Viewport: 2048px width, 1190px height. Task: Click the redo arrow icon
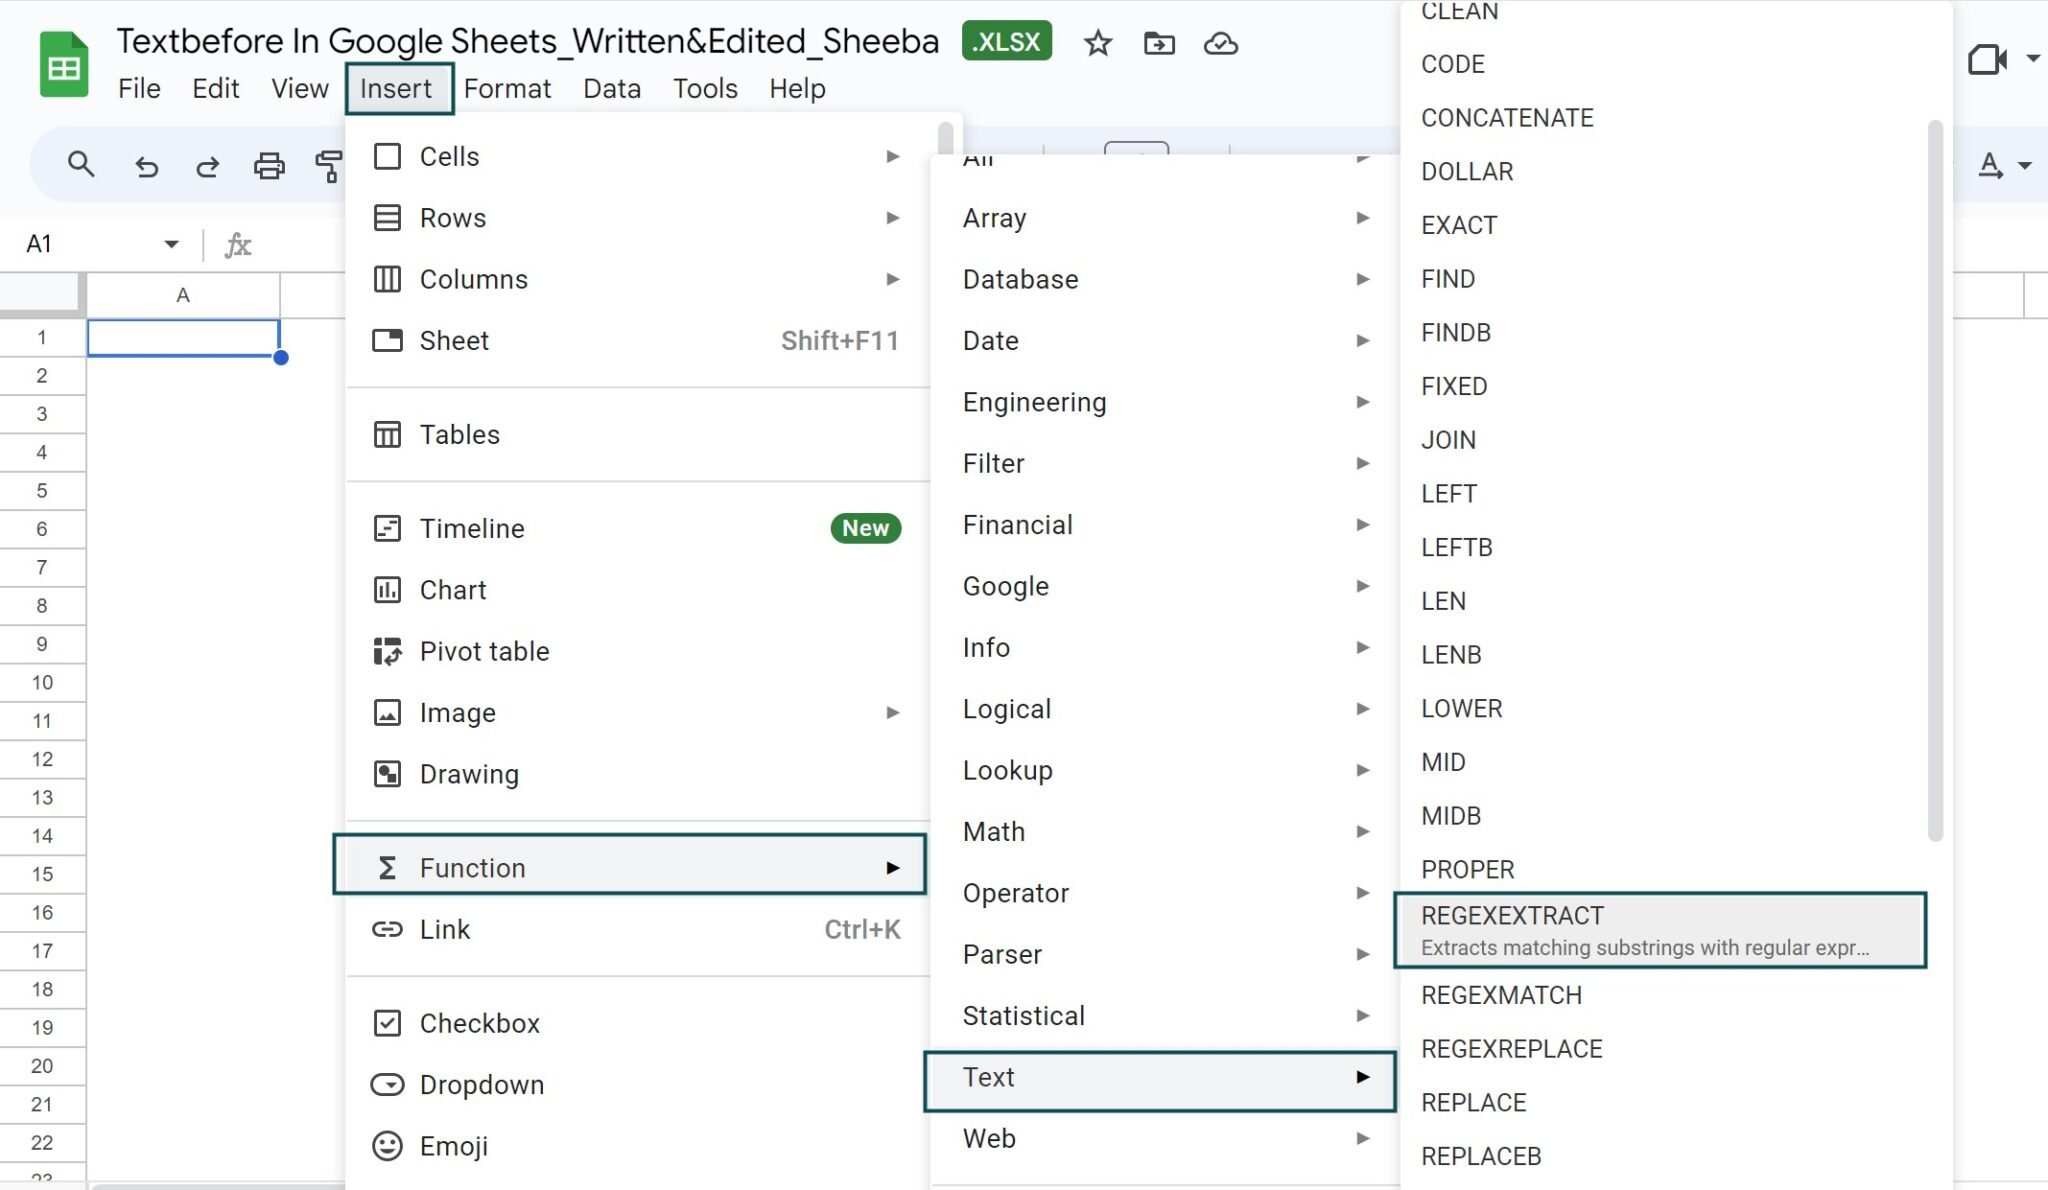pyautogui.click(x=207, y=165)
